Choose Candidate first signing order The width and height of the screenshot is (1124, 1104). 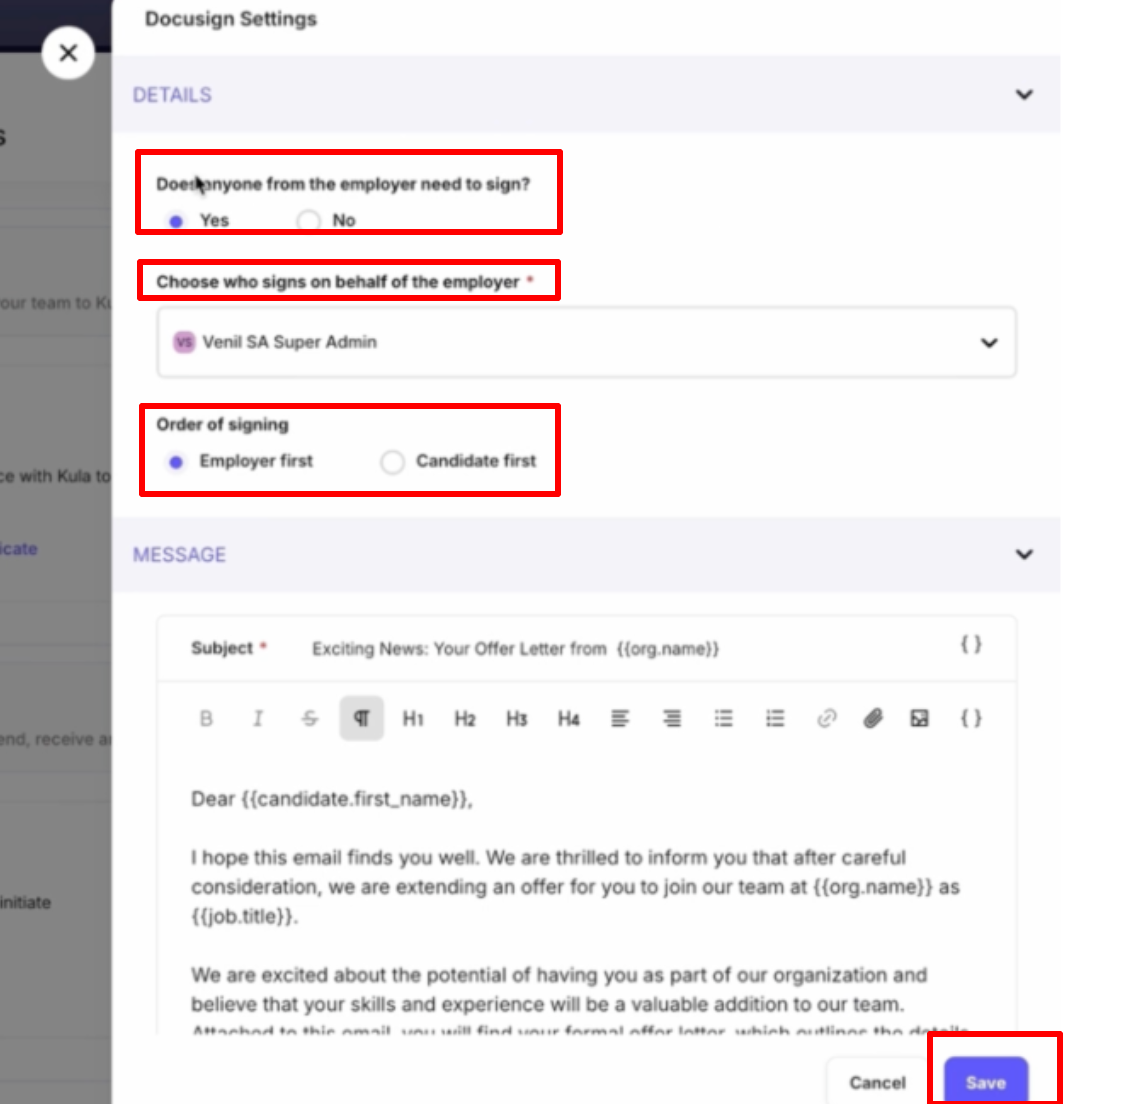(392, 462)
